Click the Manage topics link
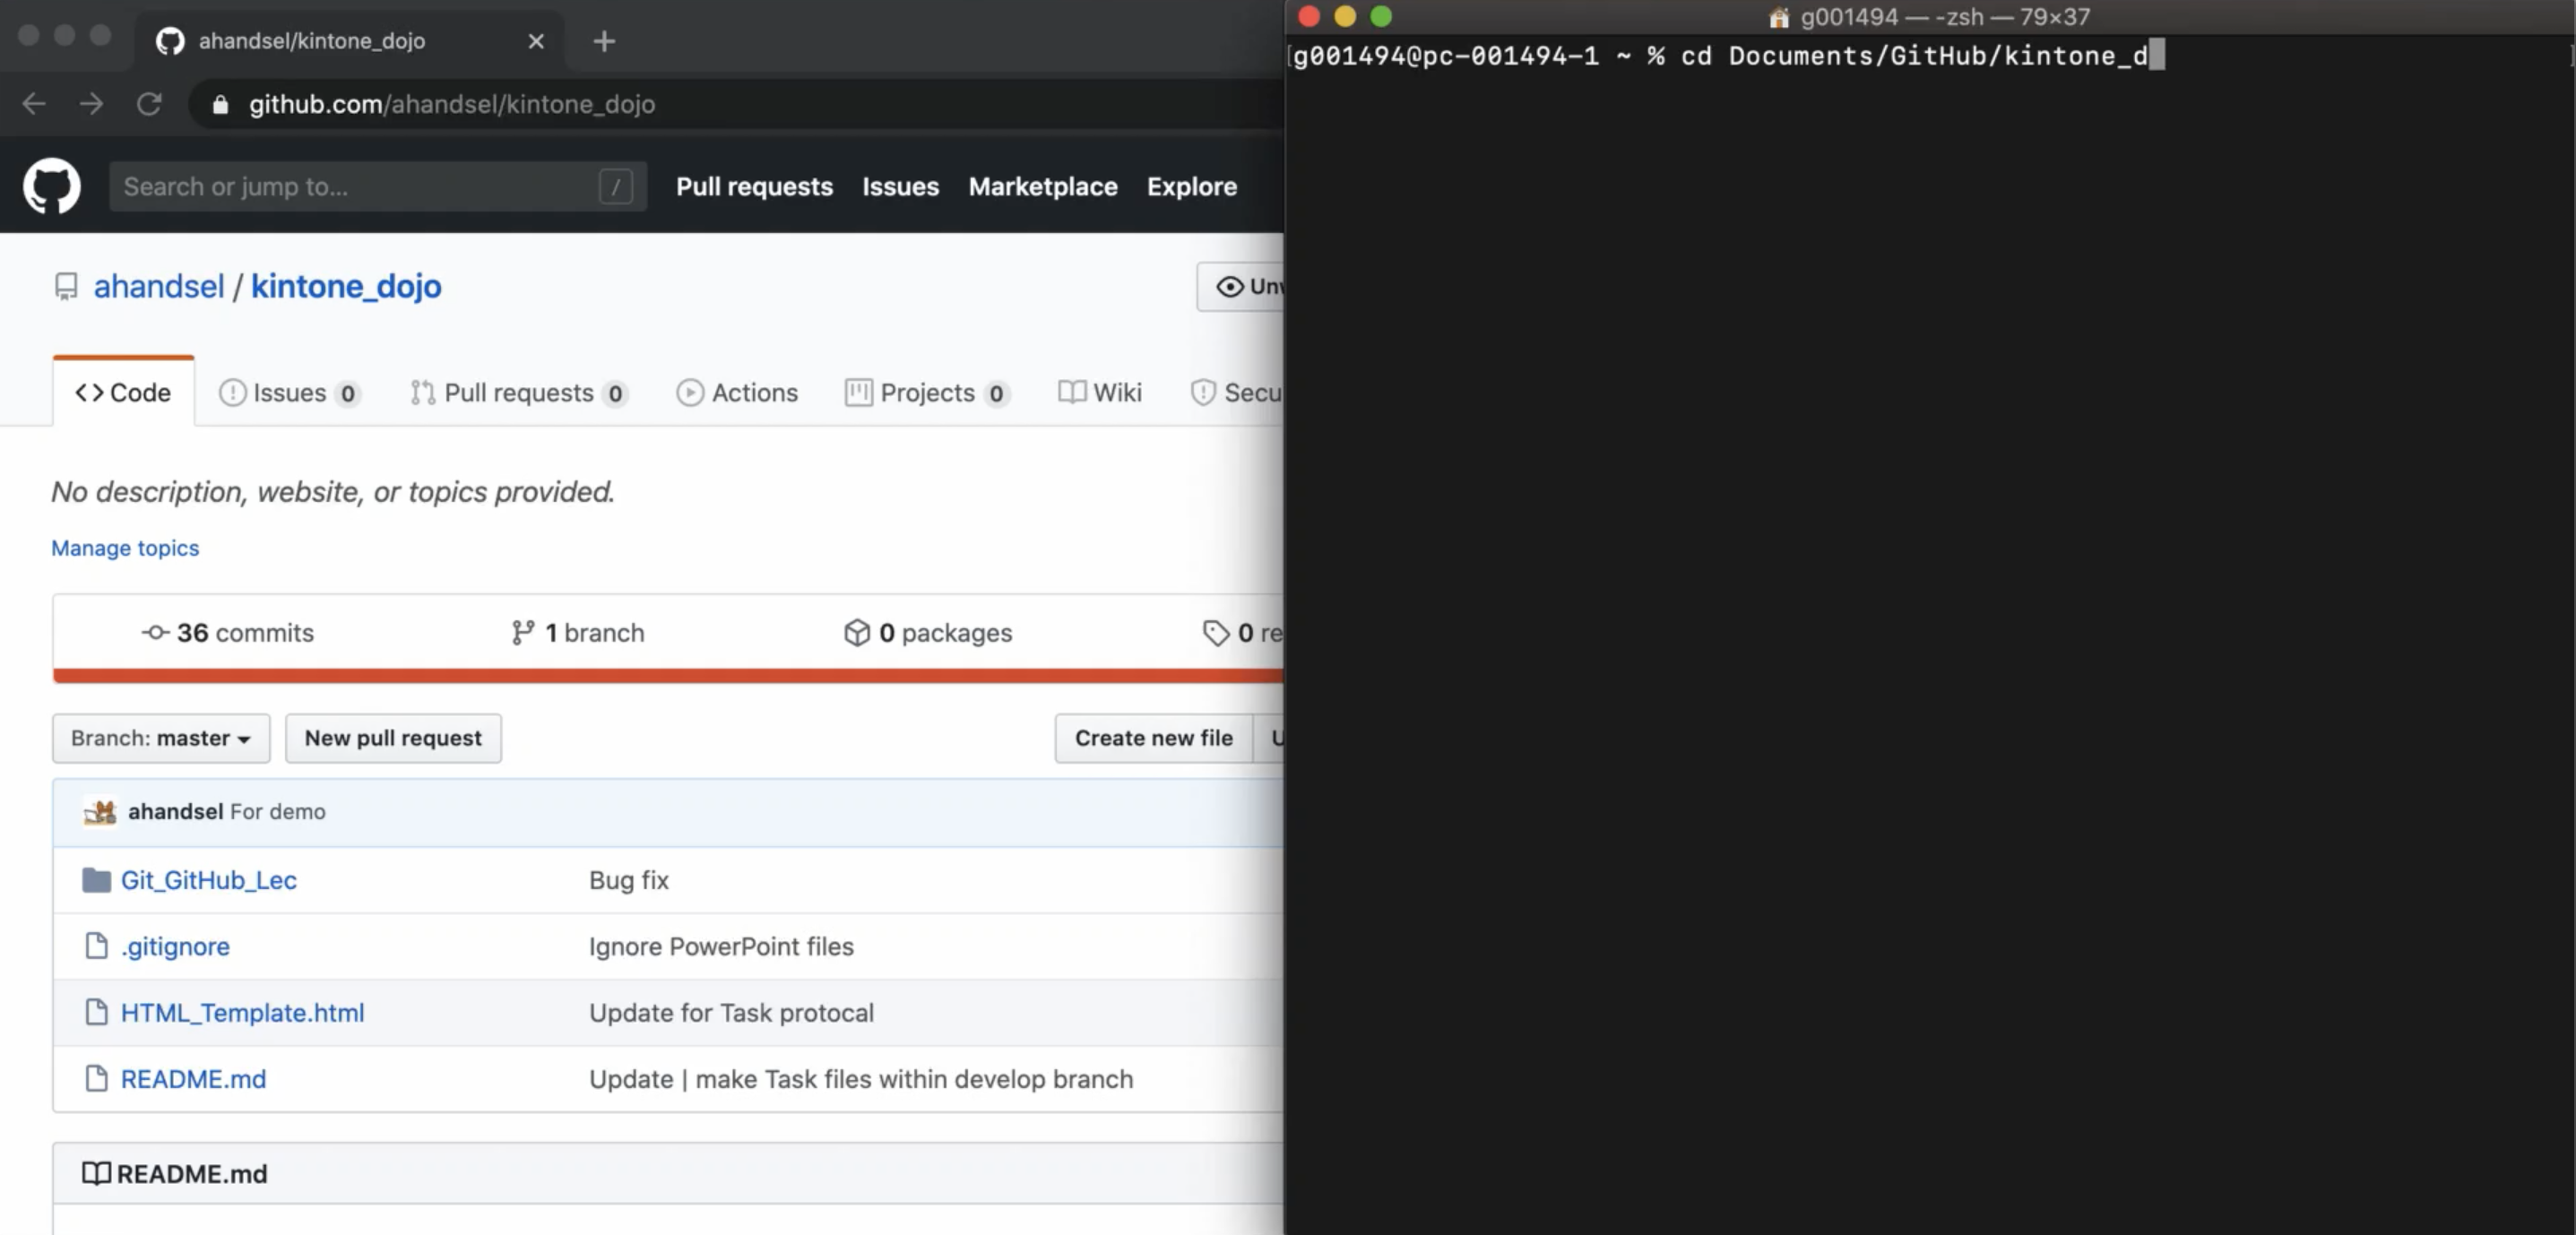The image size is (2576, 1235). click(125, 548)
